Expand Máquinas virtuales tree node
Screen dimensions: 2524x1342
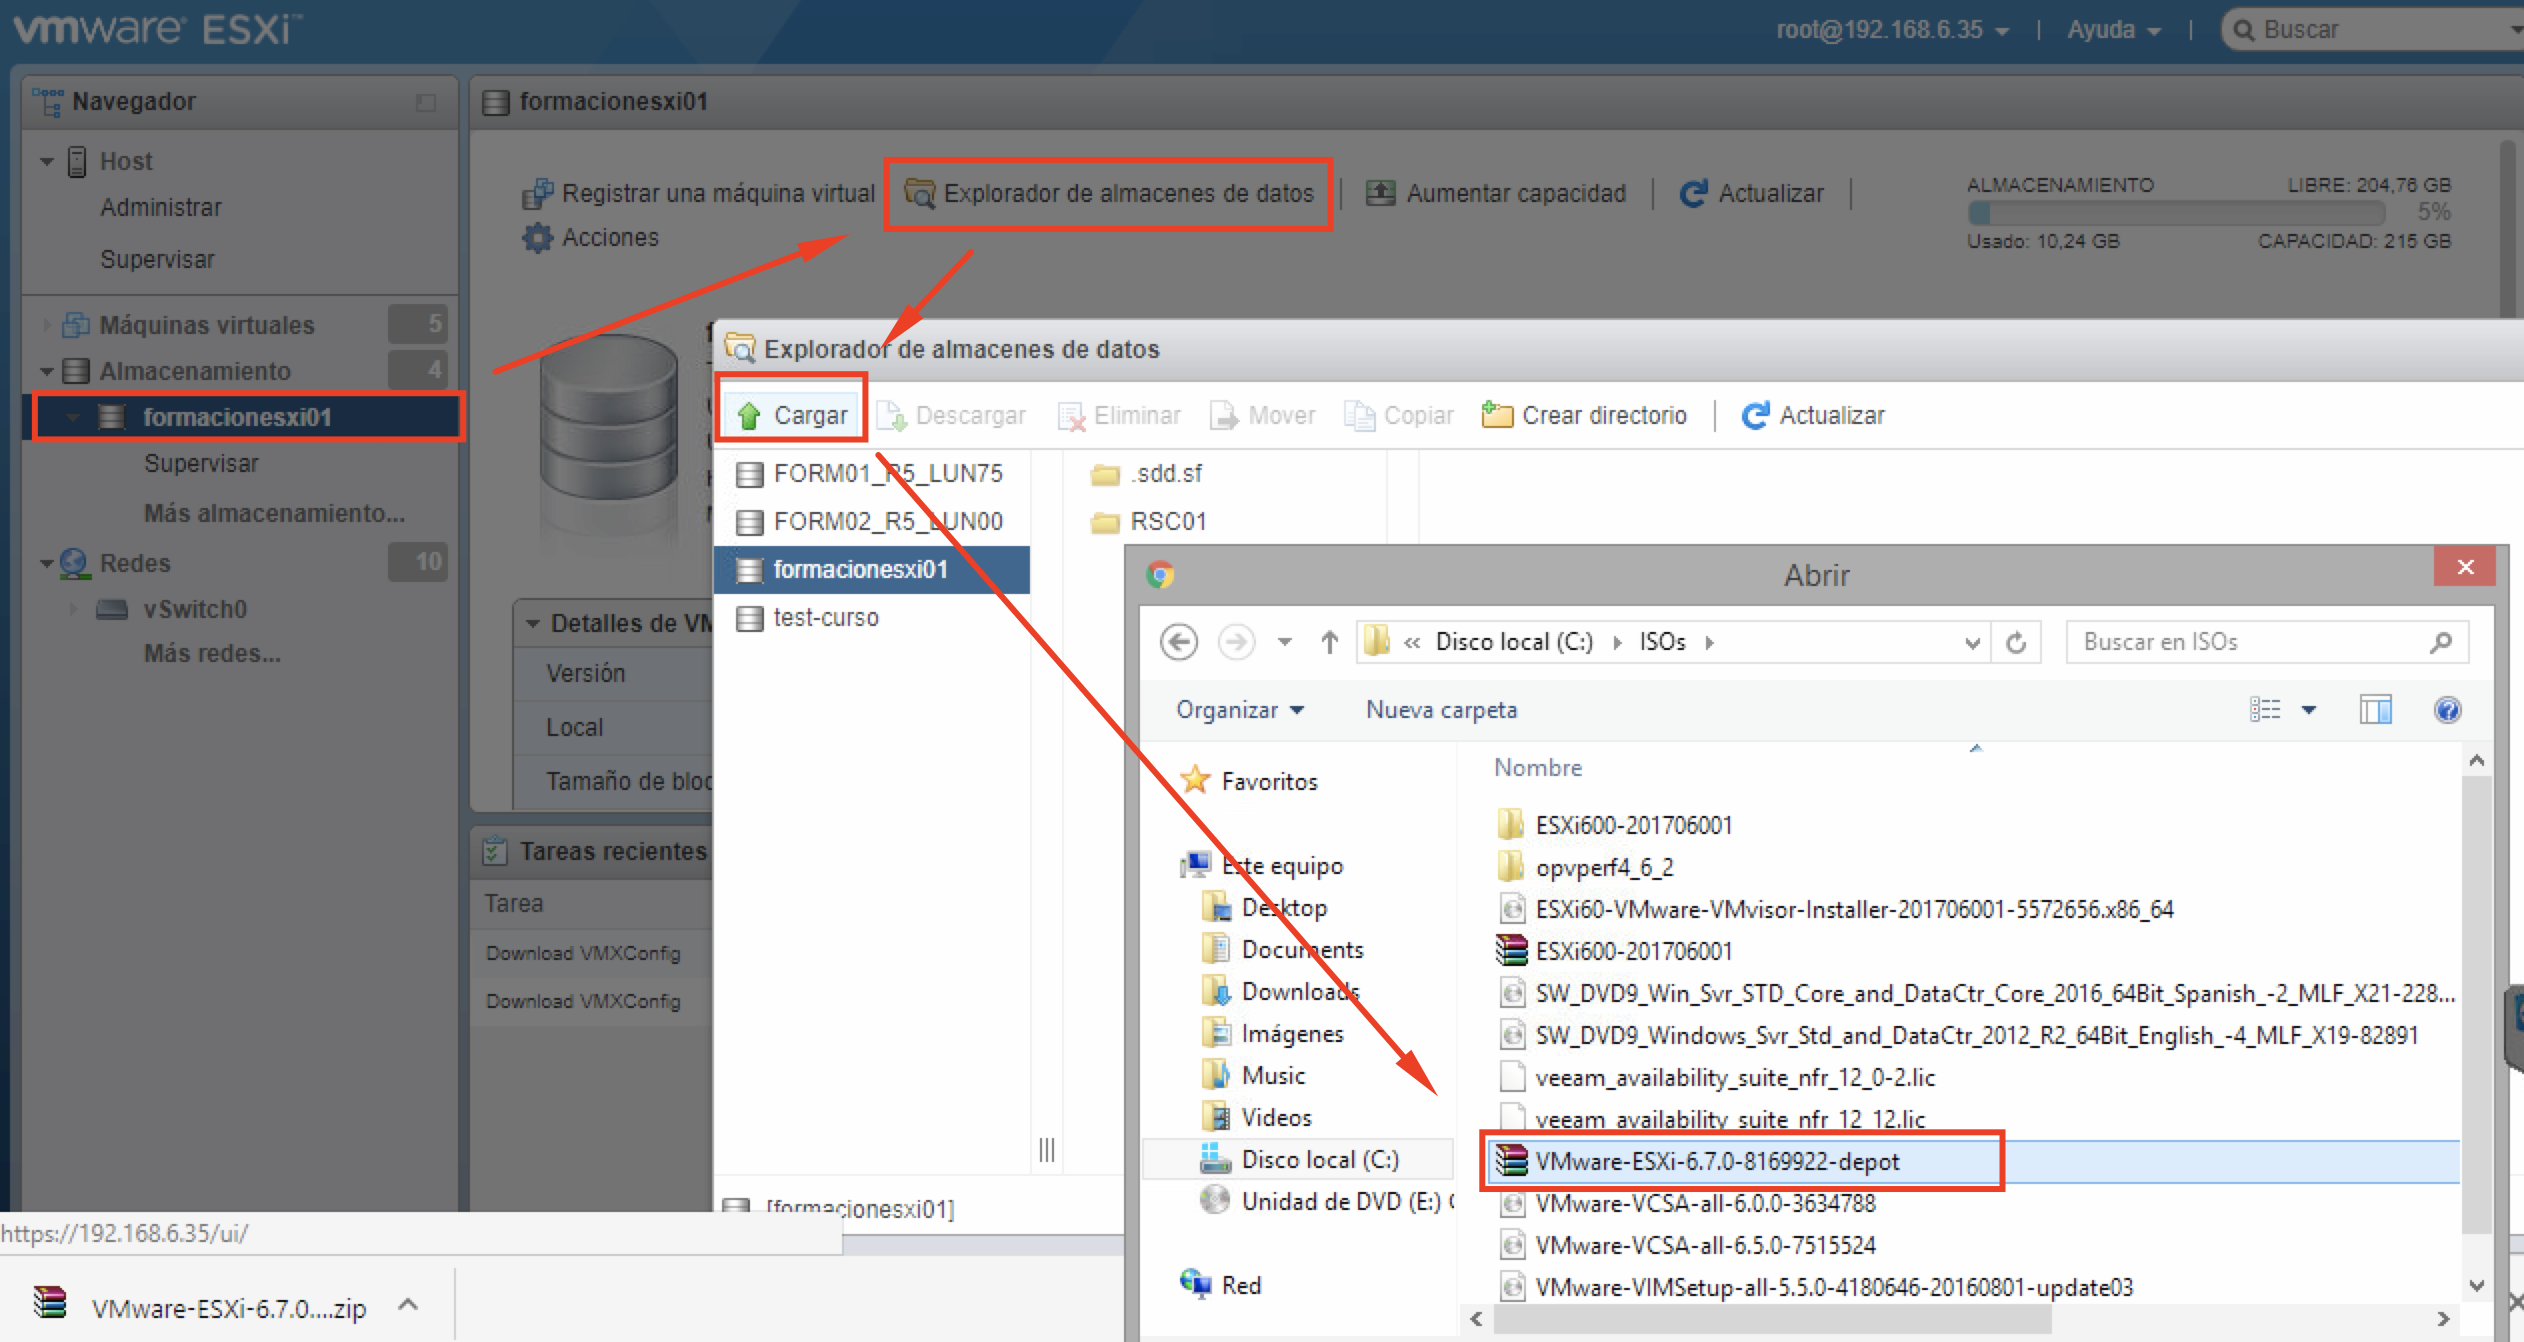click(x=47, y=325)
